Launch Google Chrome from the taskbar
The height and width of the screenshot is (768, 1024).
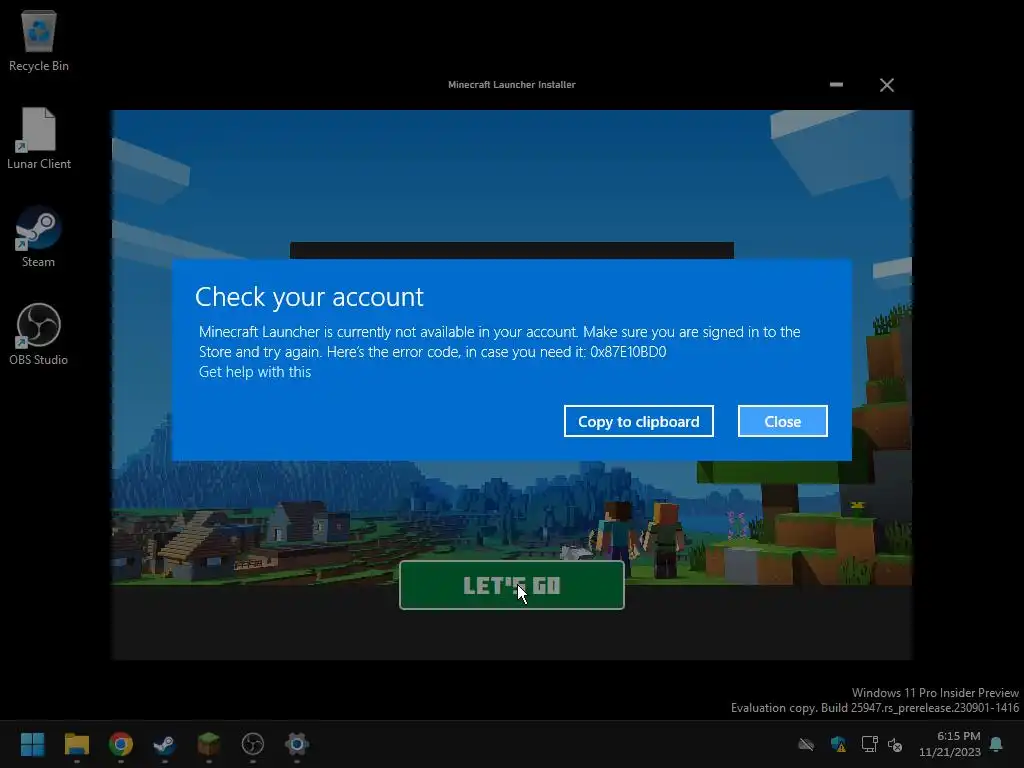[121, 744]
